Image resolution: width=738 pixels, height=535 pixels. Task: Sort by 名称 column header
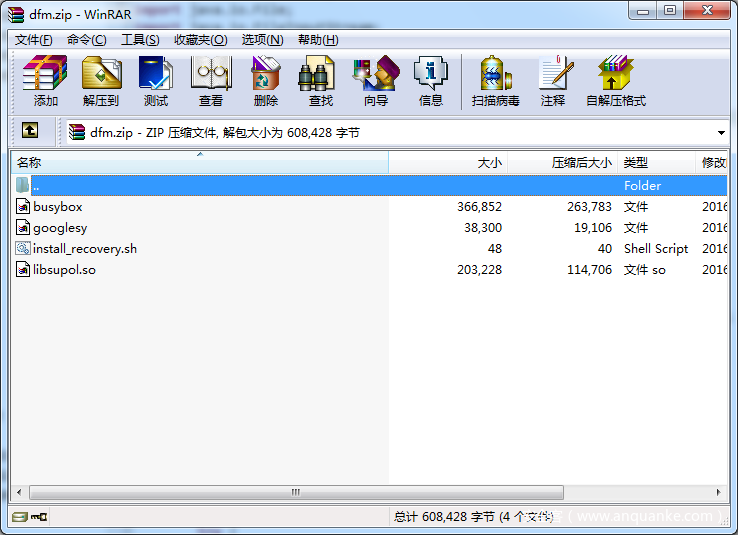(x=200, y=163)
